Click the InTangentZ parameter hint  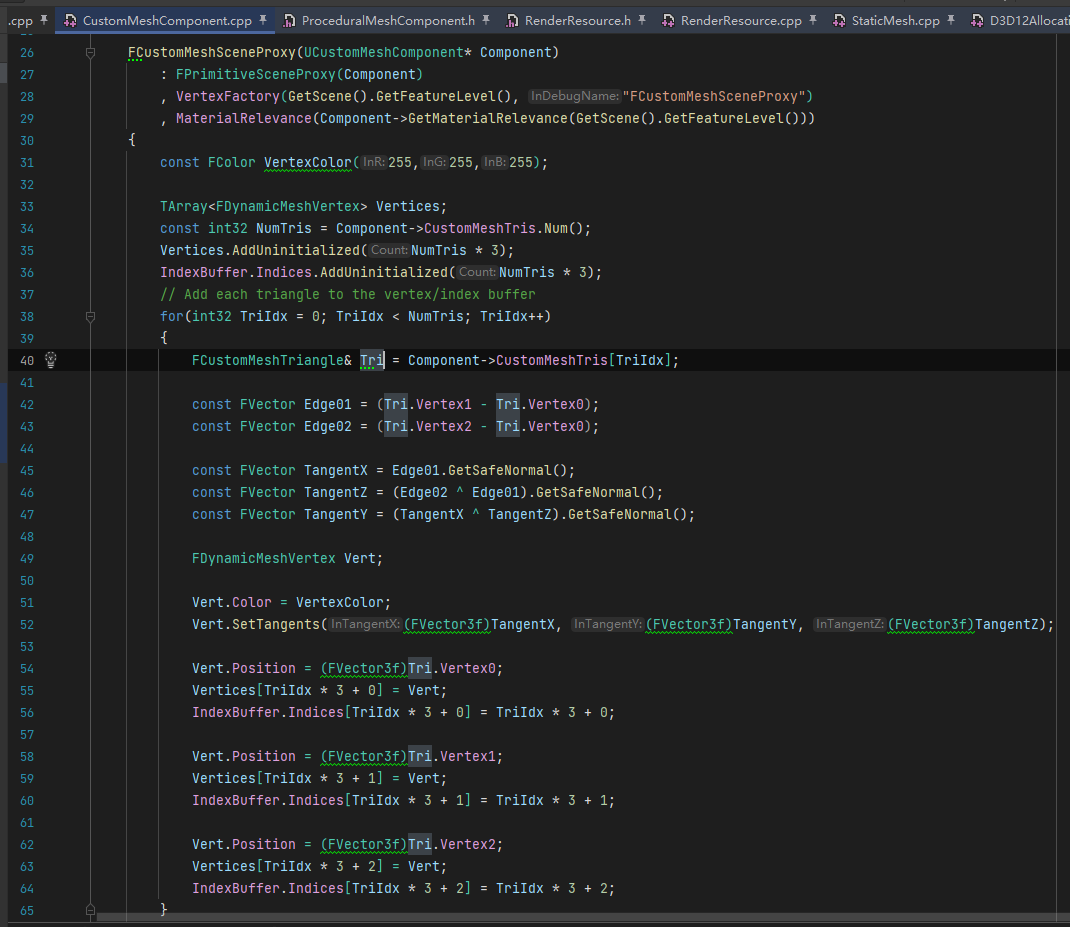850,625
